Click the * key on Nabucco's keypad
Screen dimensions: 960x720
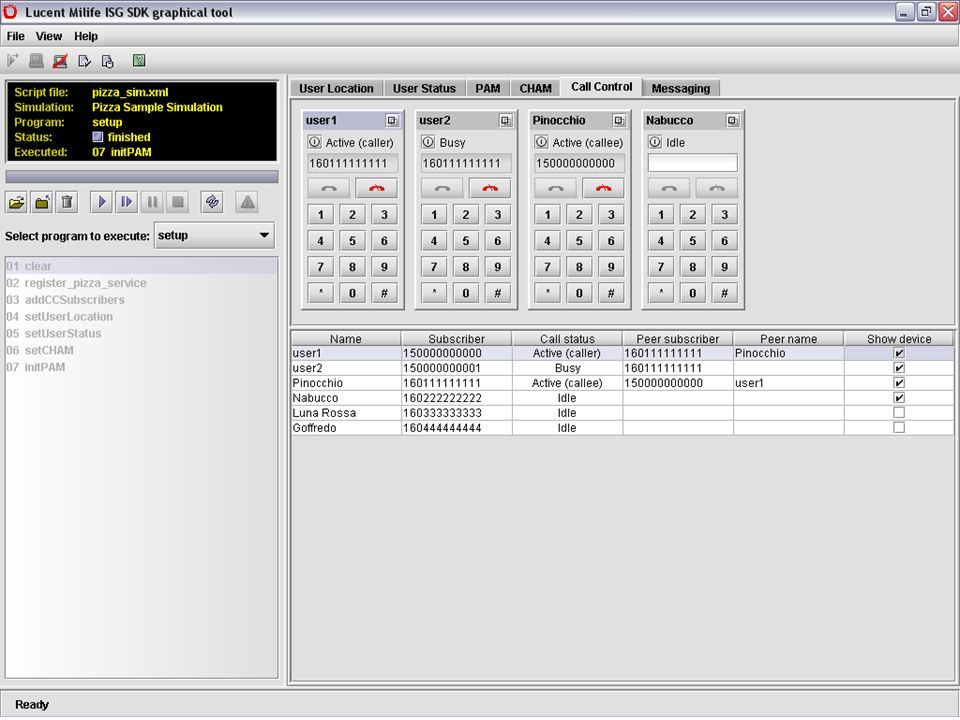661,293
